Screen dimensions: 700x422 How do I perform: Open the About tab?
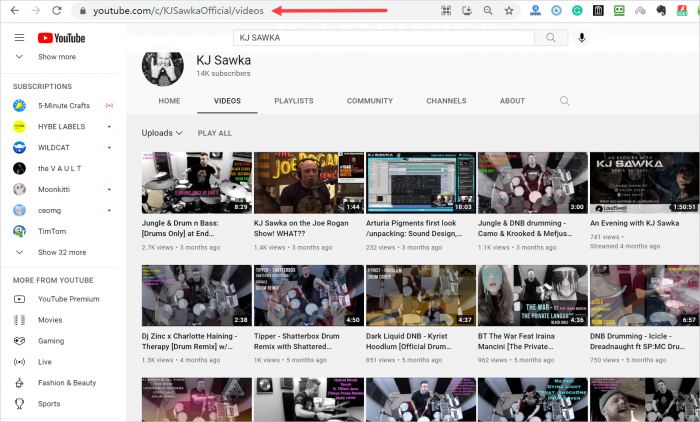coord(512,101)
